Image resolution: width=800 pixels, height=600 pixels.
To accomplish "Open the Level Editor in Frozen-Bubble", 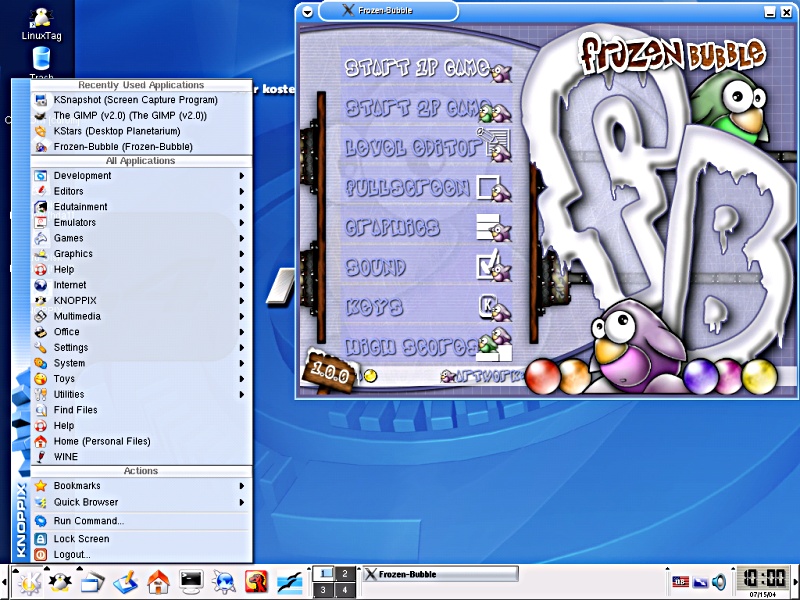I will [x=428, y=147].
